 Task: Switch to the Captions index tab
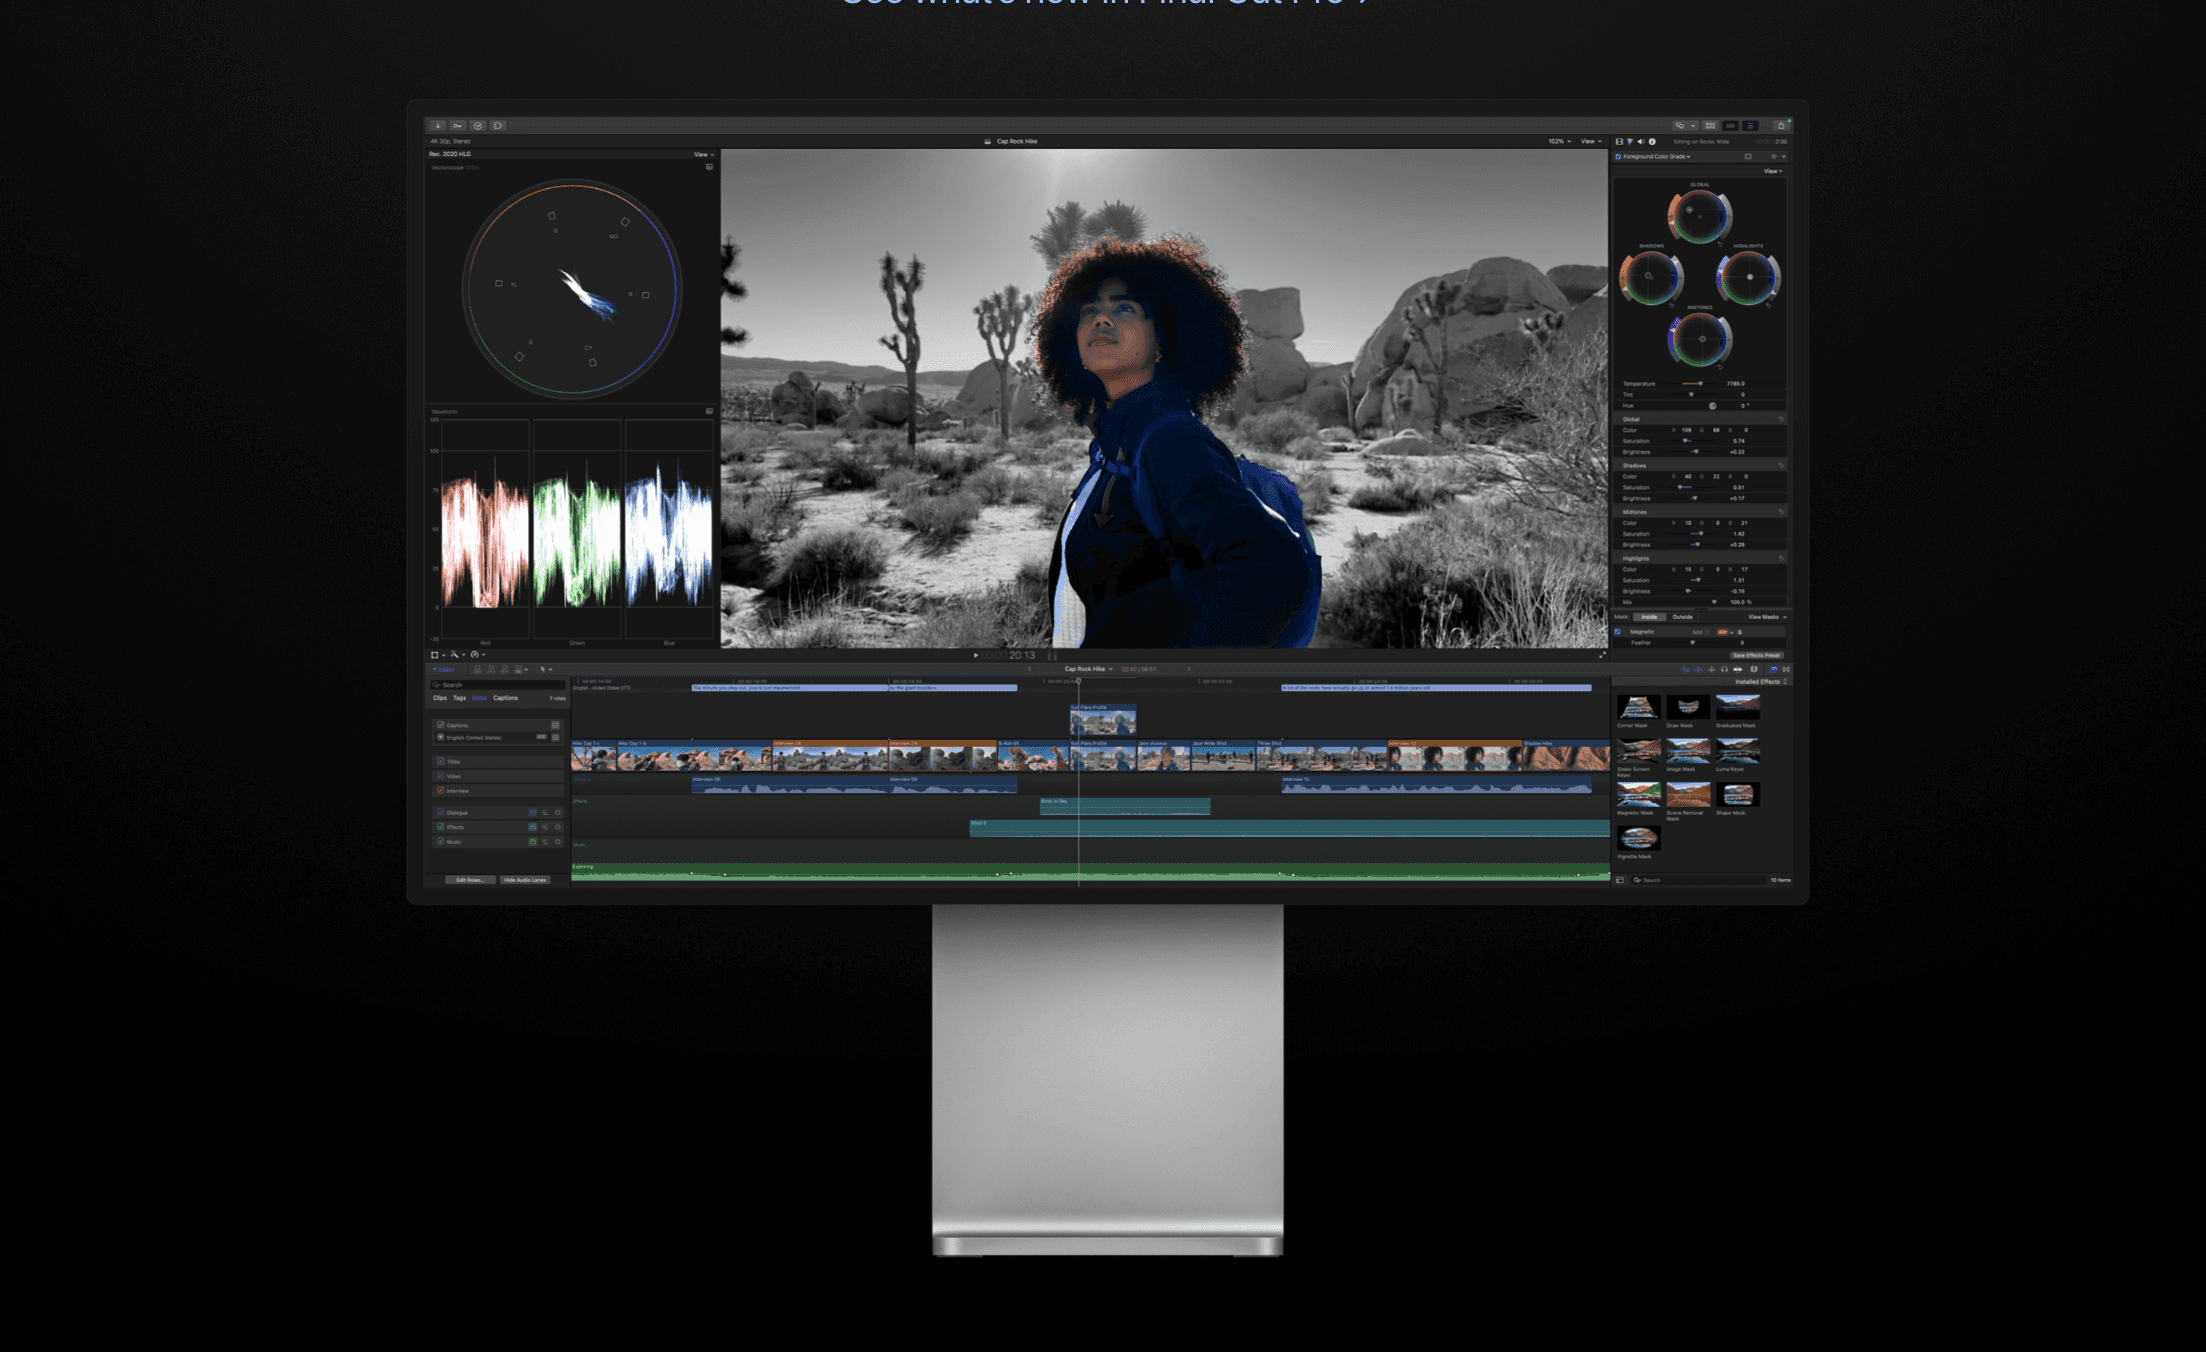click(505, 698)
